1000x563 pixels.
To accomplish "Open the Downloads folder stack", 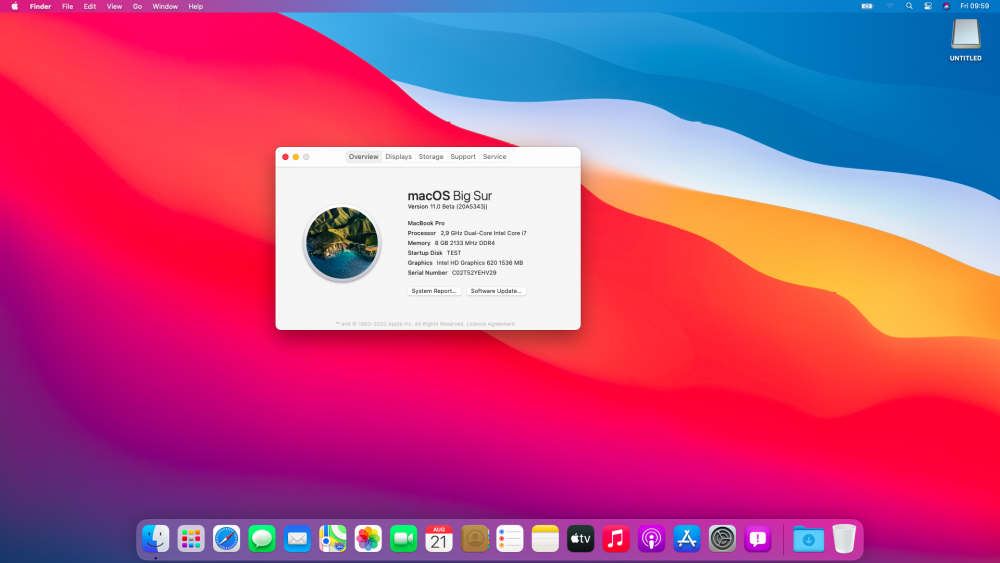I will pos(808,539).
